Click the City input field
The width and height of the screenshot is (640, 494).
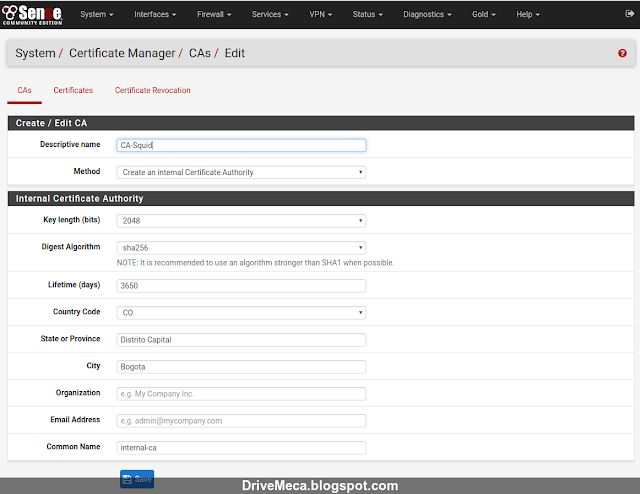(241, 367)
